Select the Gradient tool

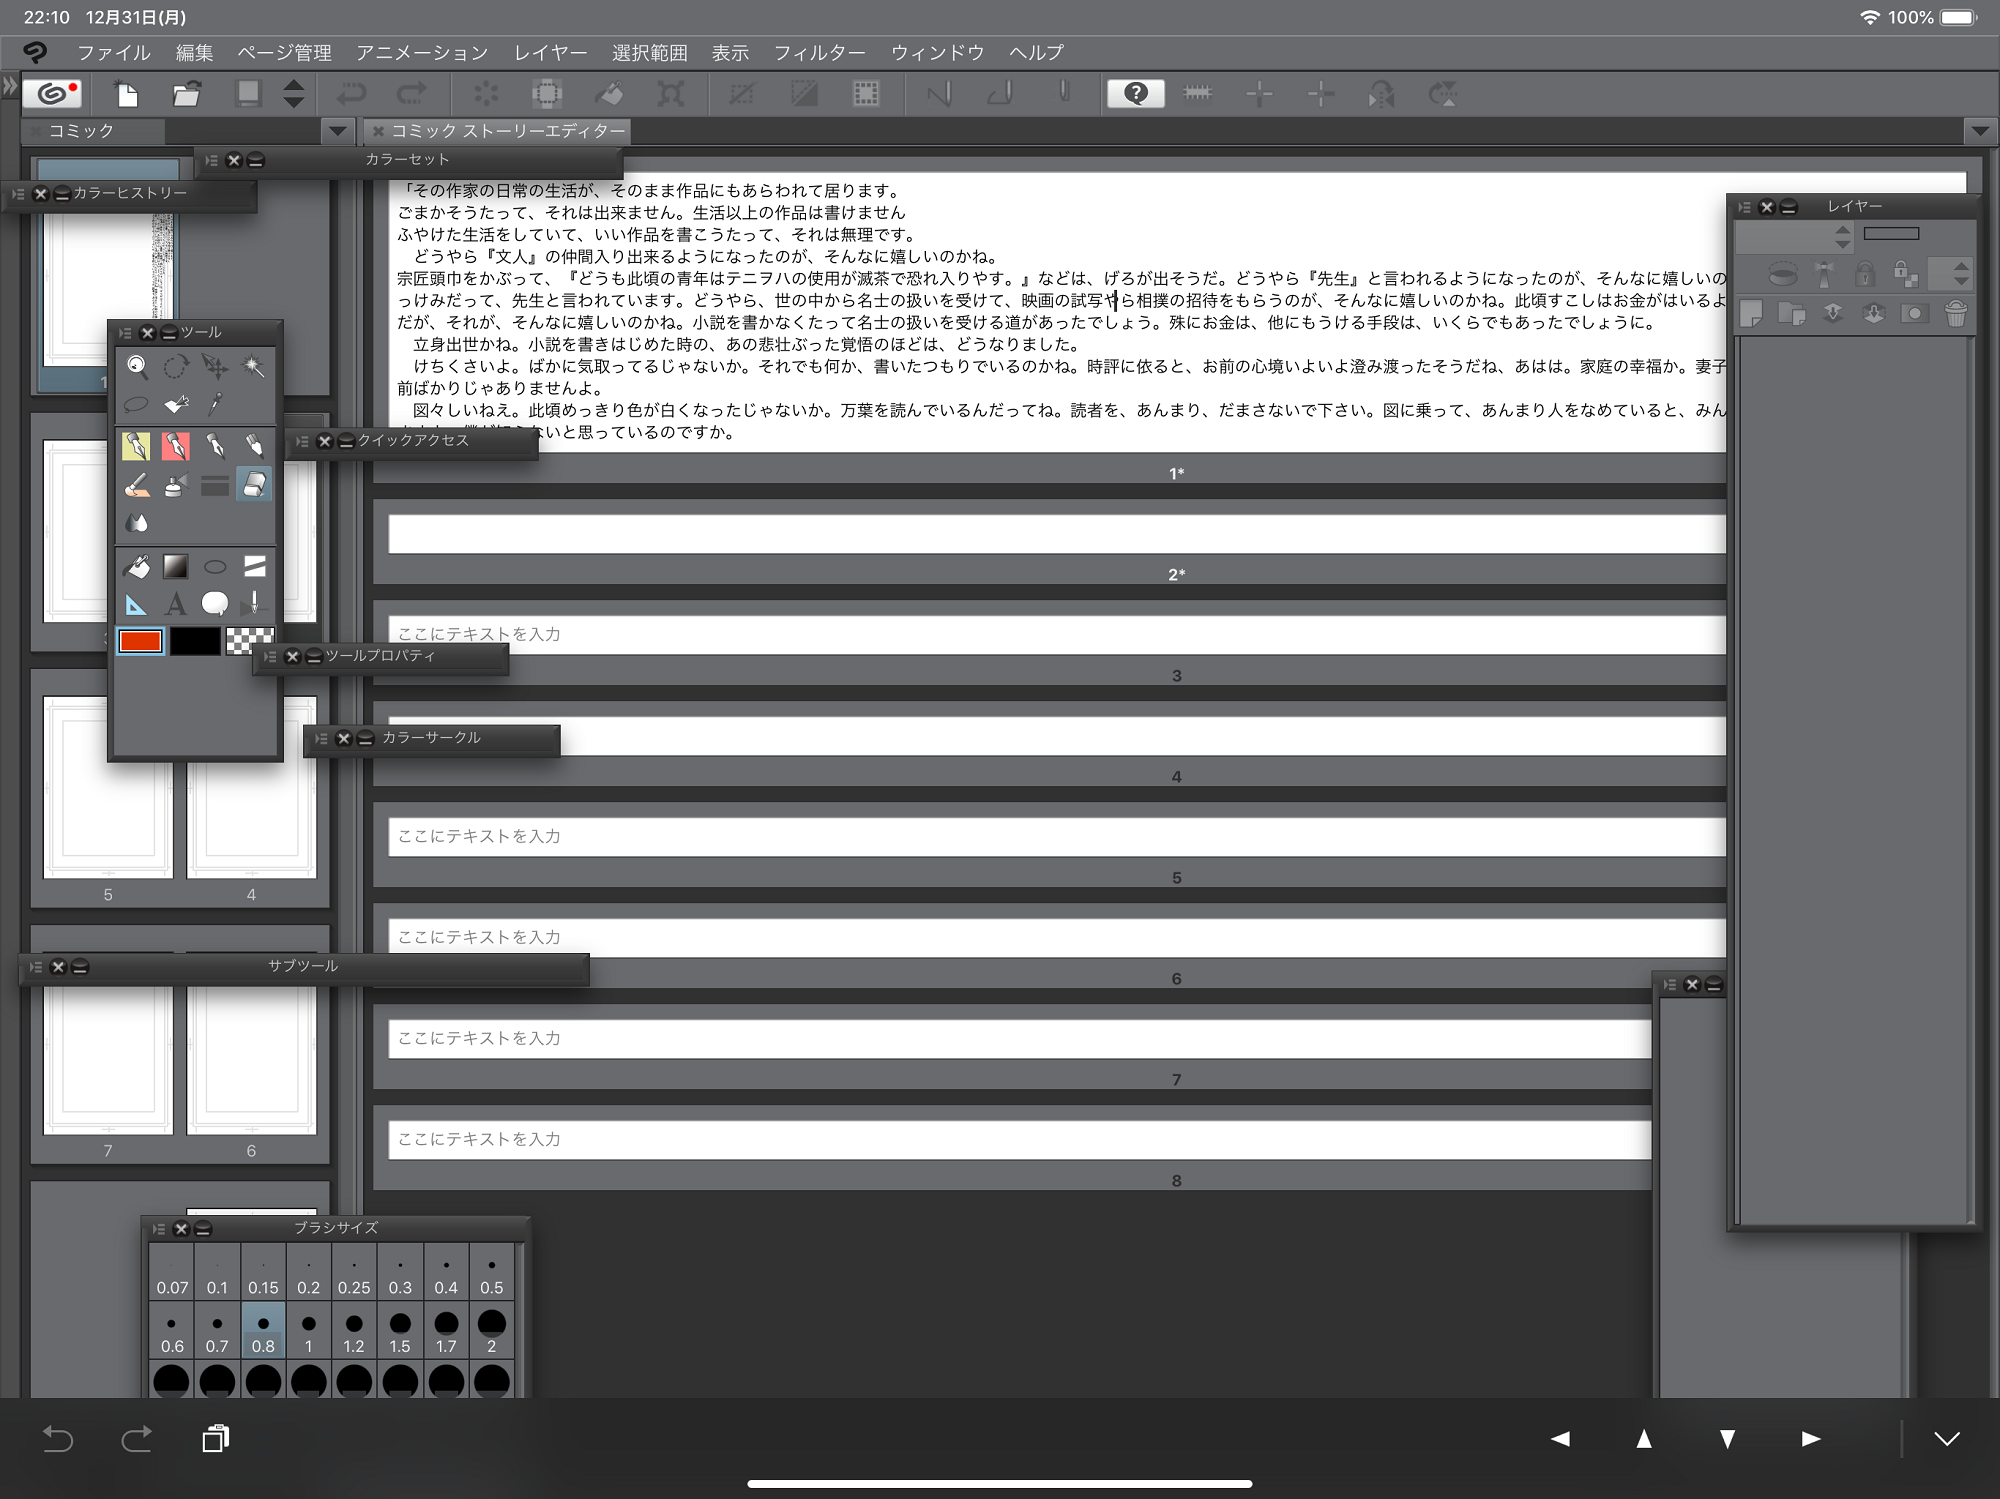(x=176, y=567)
